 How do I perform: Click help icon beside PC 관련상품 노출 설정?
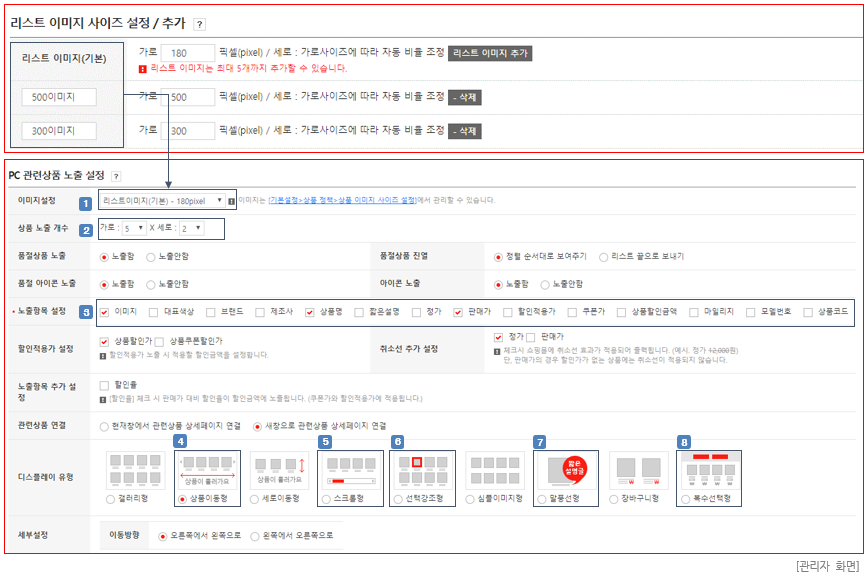116,175
